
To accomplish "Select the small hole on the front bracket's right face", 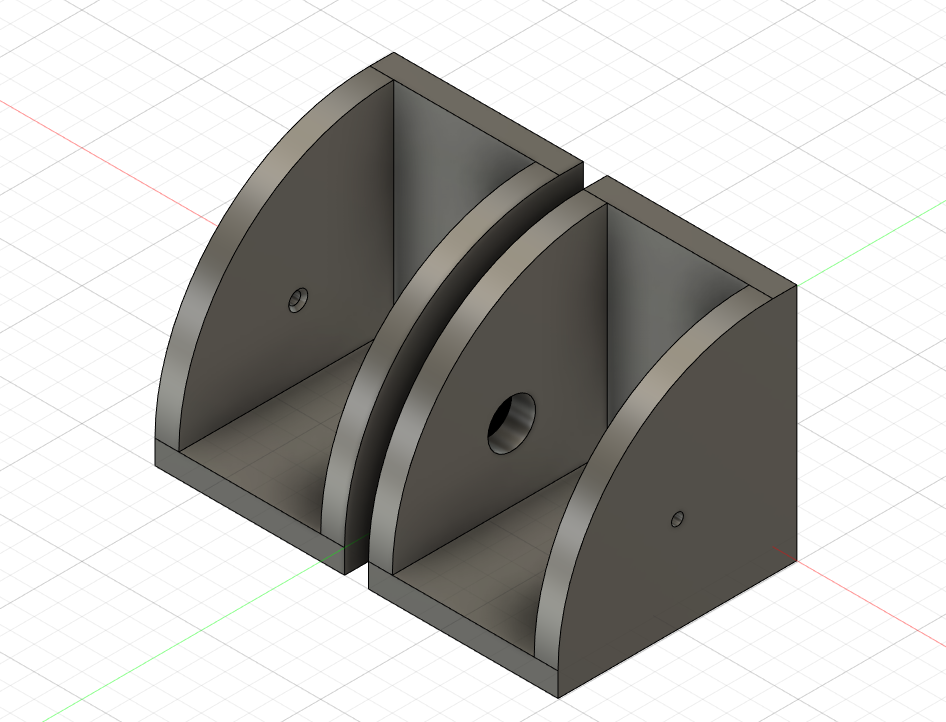I will 678,519.
